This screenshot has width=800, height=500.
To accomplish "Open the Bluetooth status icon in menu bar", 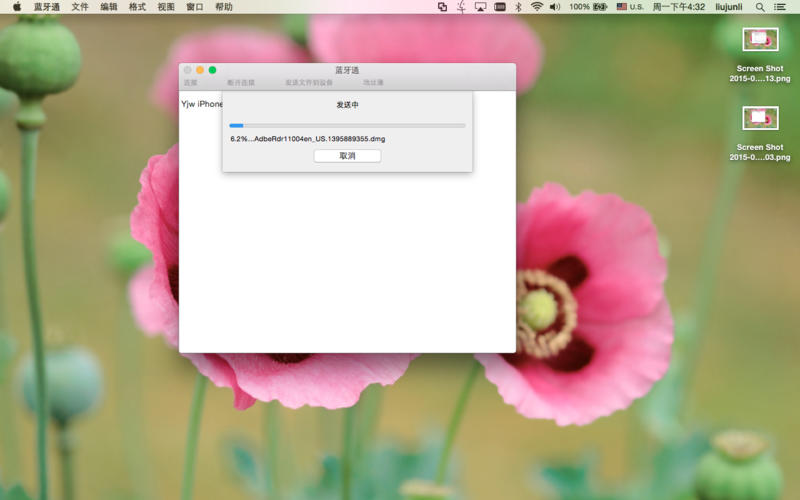I will click(x=517, y=7).
